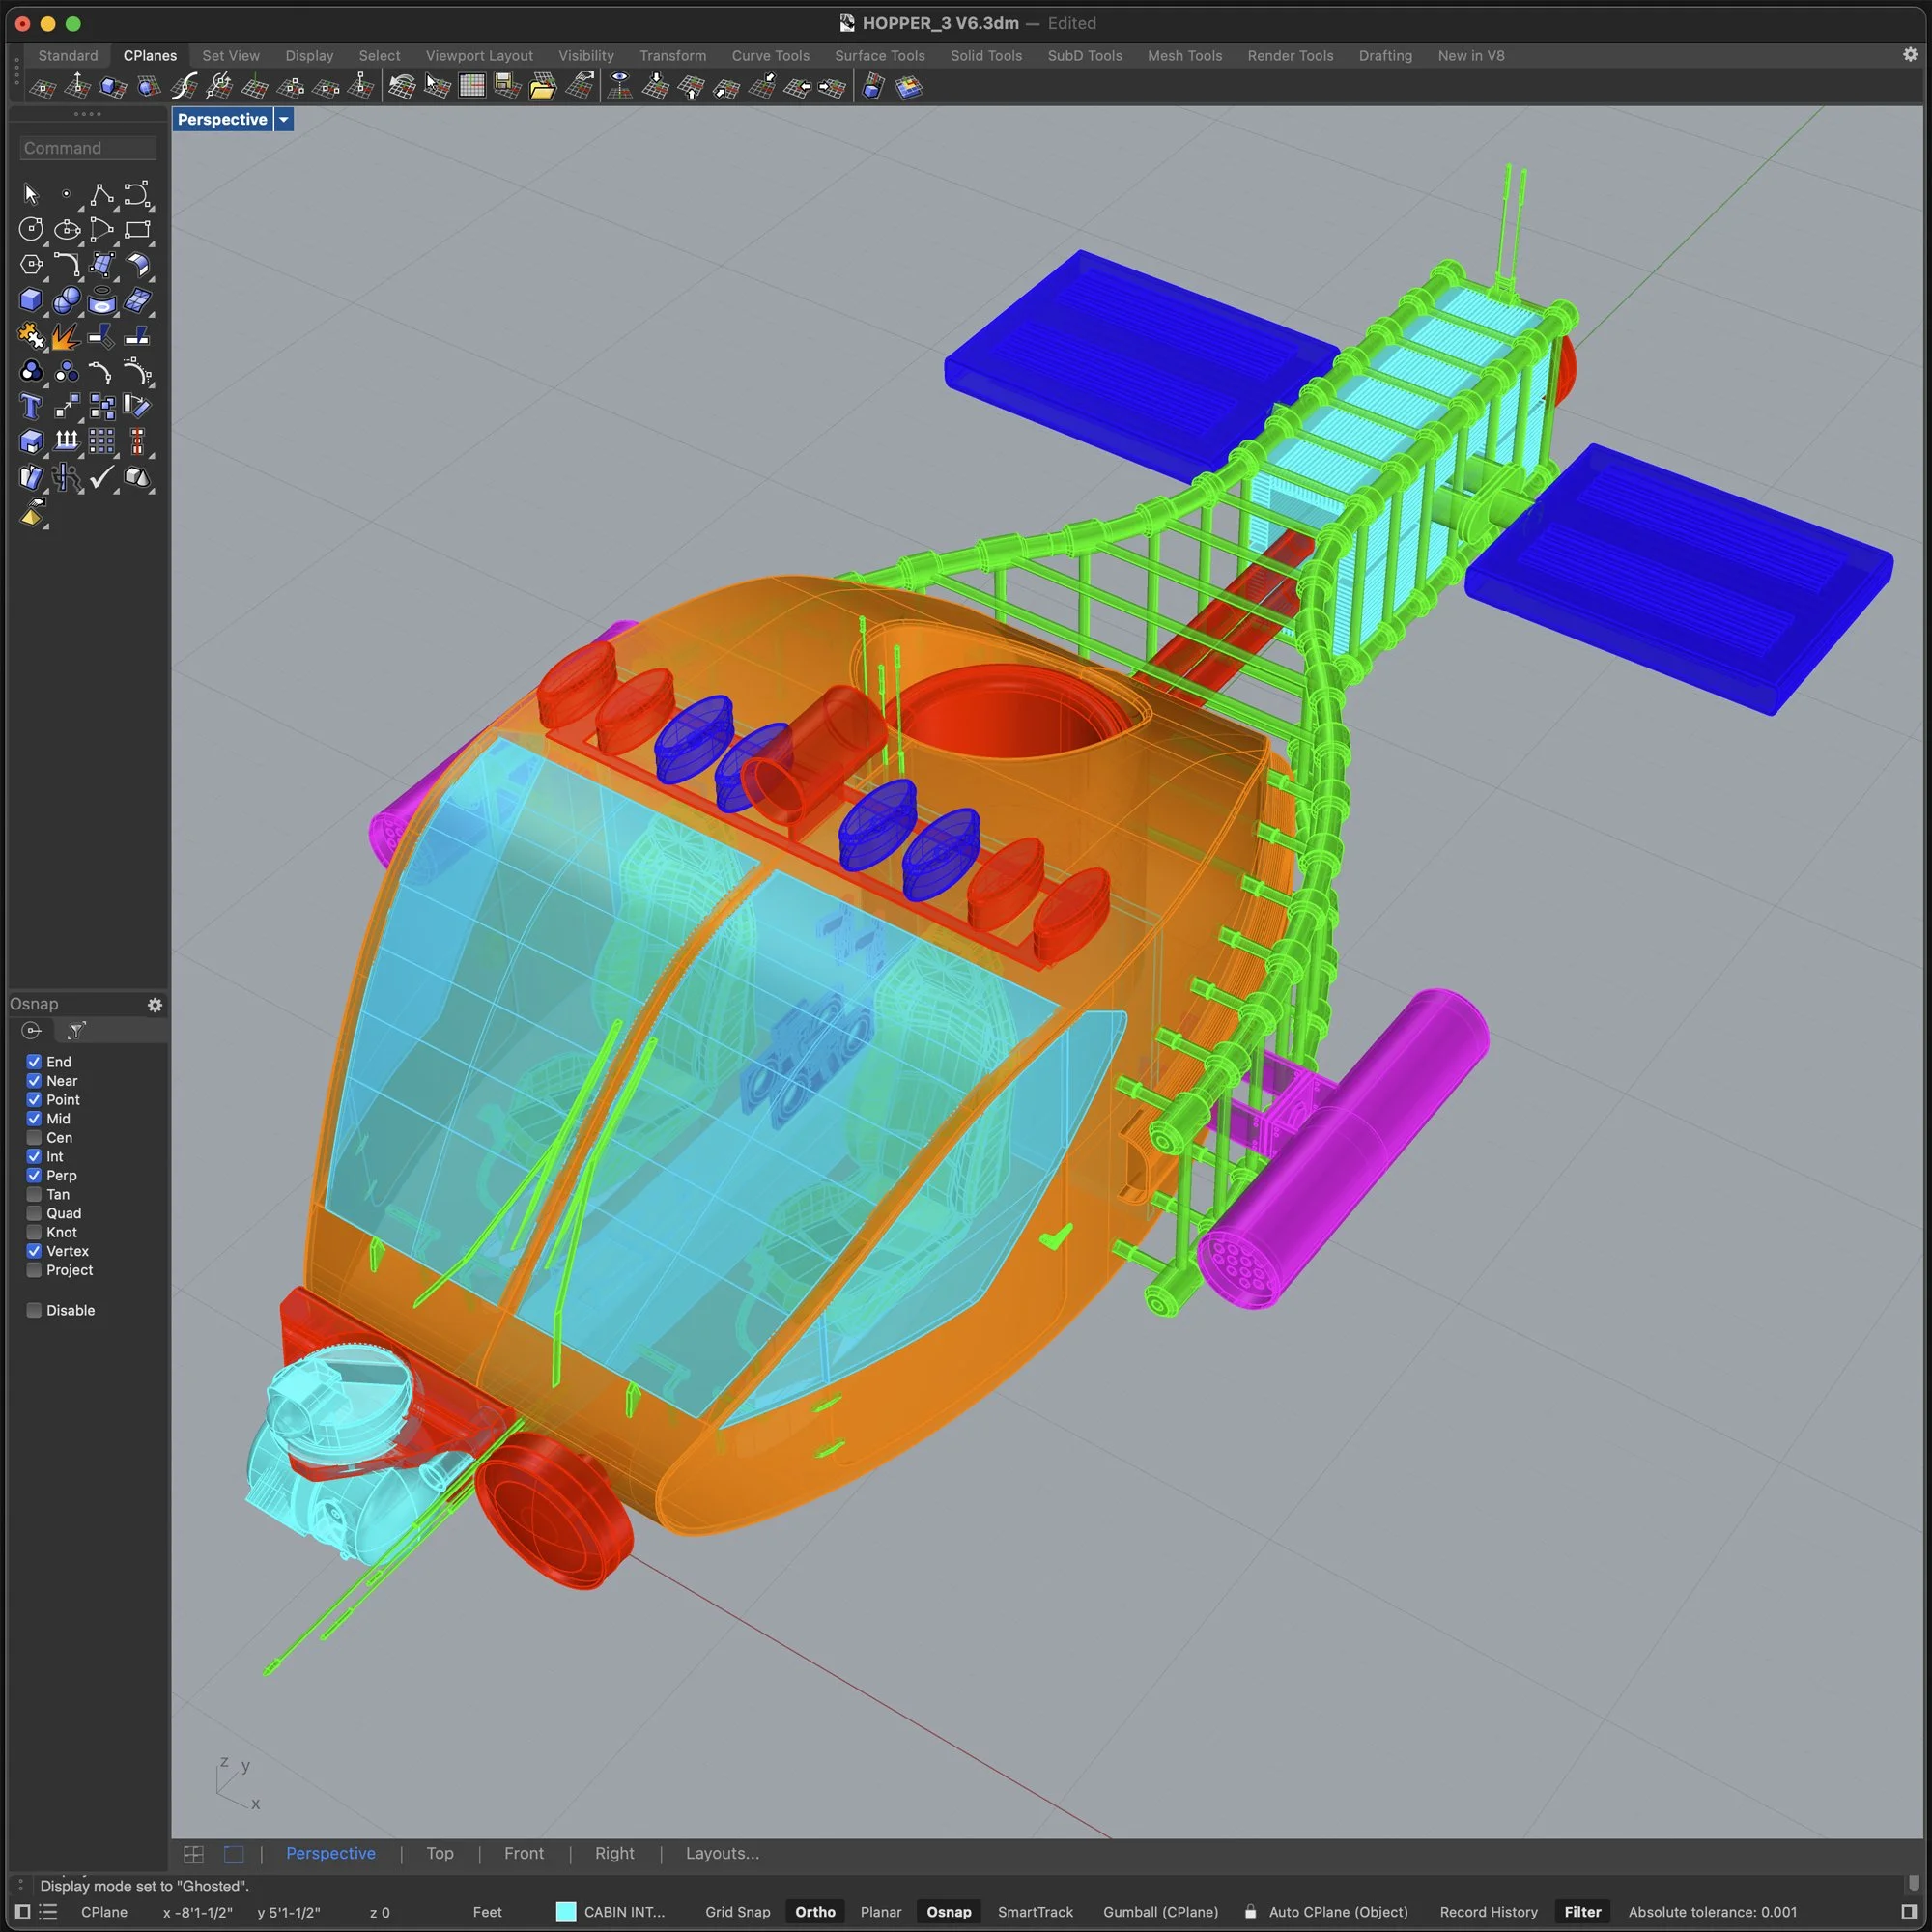Toggle Ortho mode in status bar

[814, 1911]
